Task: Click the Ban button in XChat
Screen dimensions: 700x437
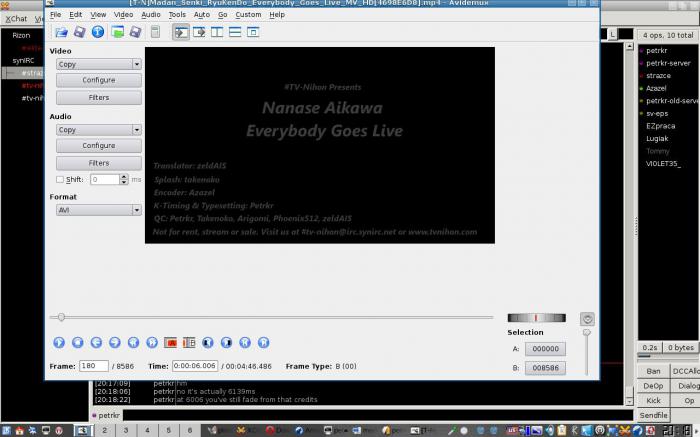Action: click(653, 371)
